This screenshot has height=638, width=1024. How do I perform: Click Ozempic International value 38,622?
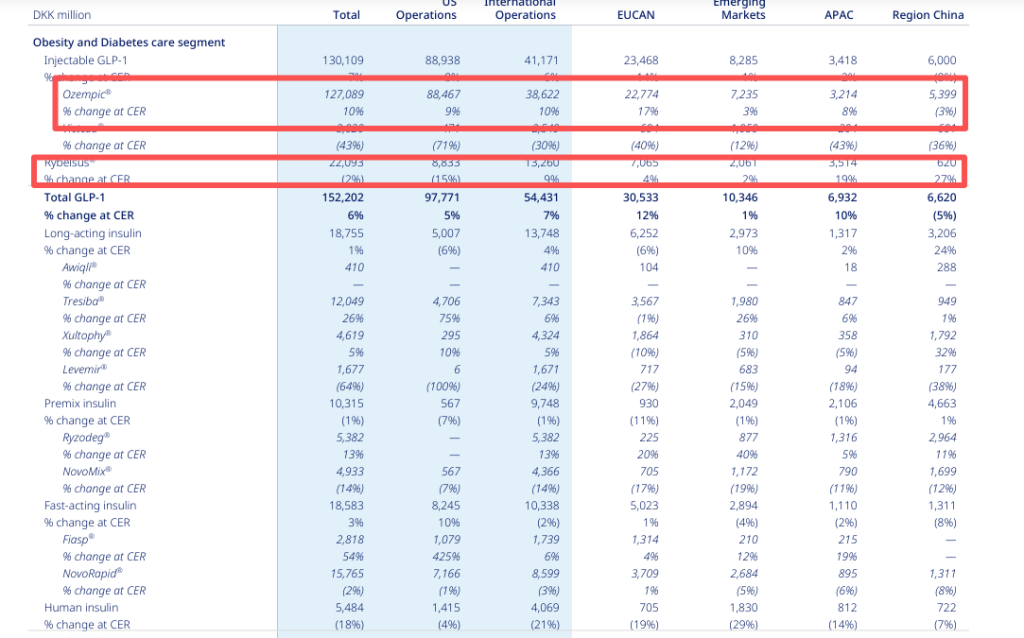pyautogui.click(x=542, y=94)
